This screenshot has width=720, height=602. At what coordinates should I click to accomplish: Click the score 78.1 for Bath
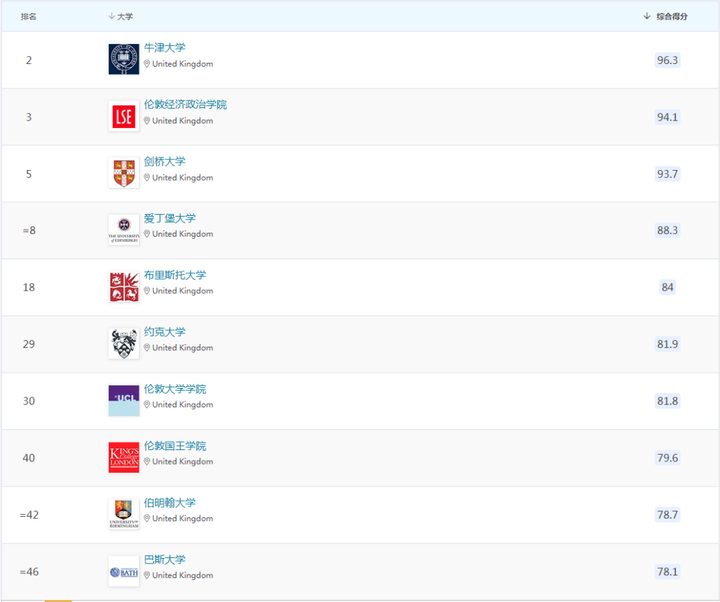667,572
